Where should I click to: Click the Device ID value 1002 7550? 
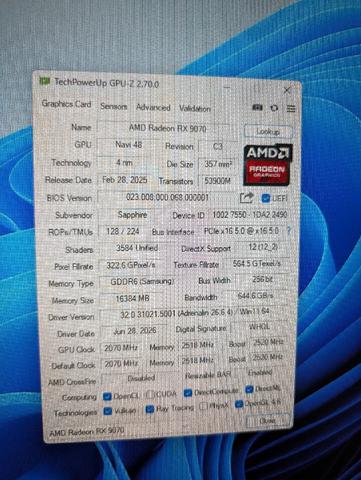250,215
